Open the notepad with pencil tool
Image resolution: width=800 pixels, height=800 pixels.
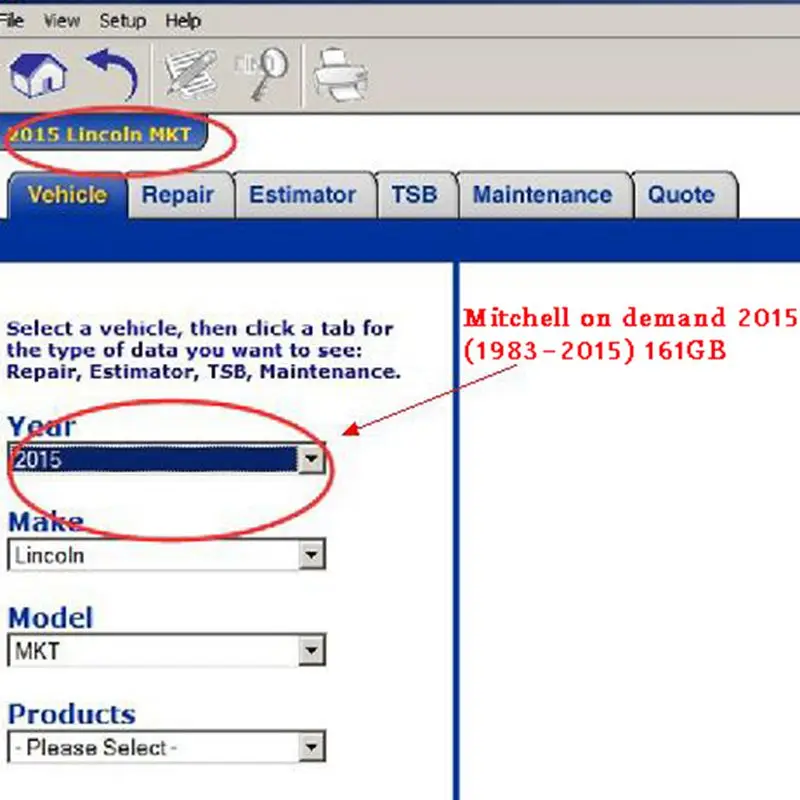[x=191, y=74]
